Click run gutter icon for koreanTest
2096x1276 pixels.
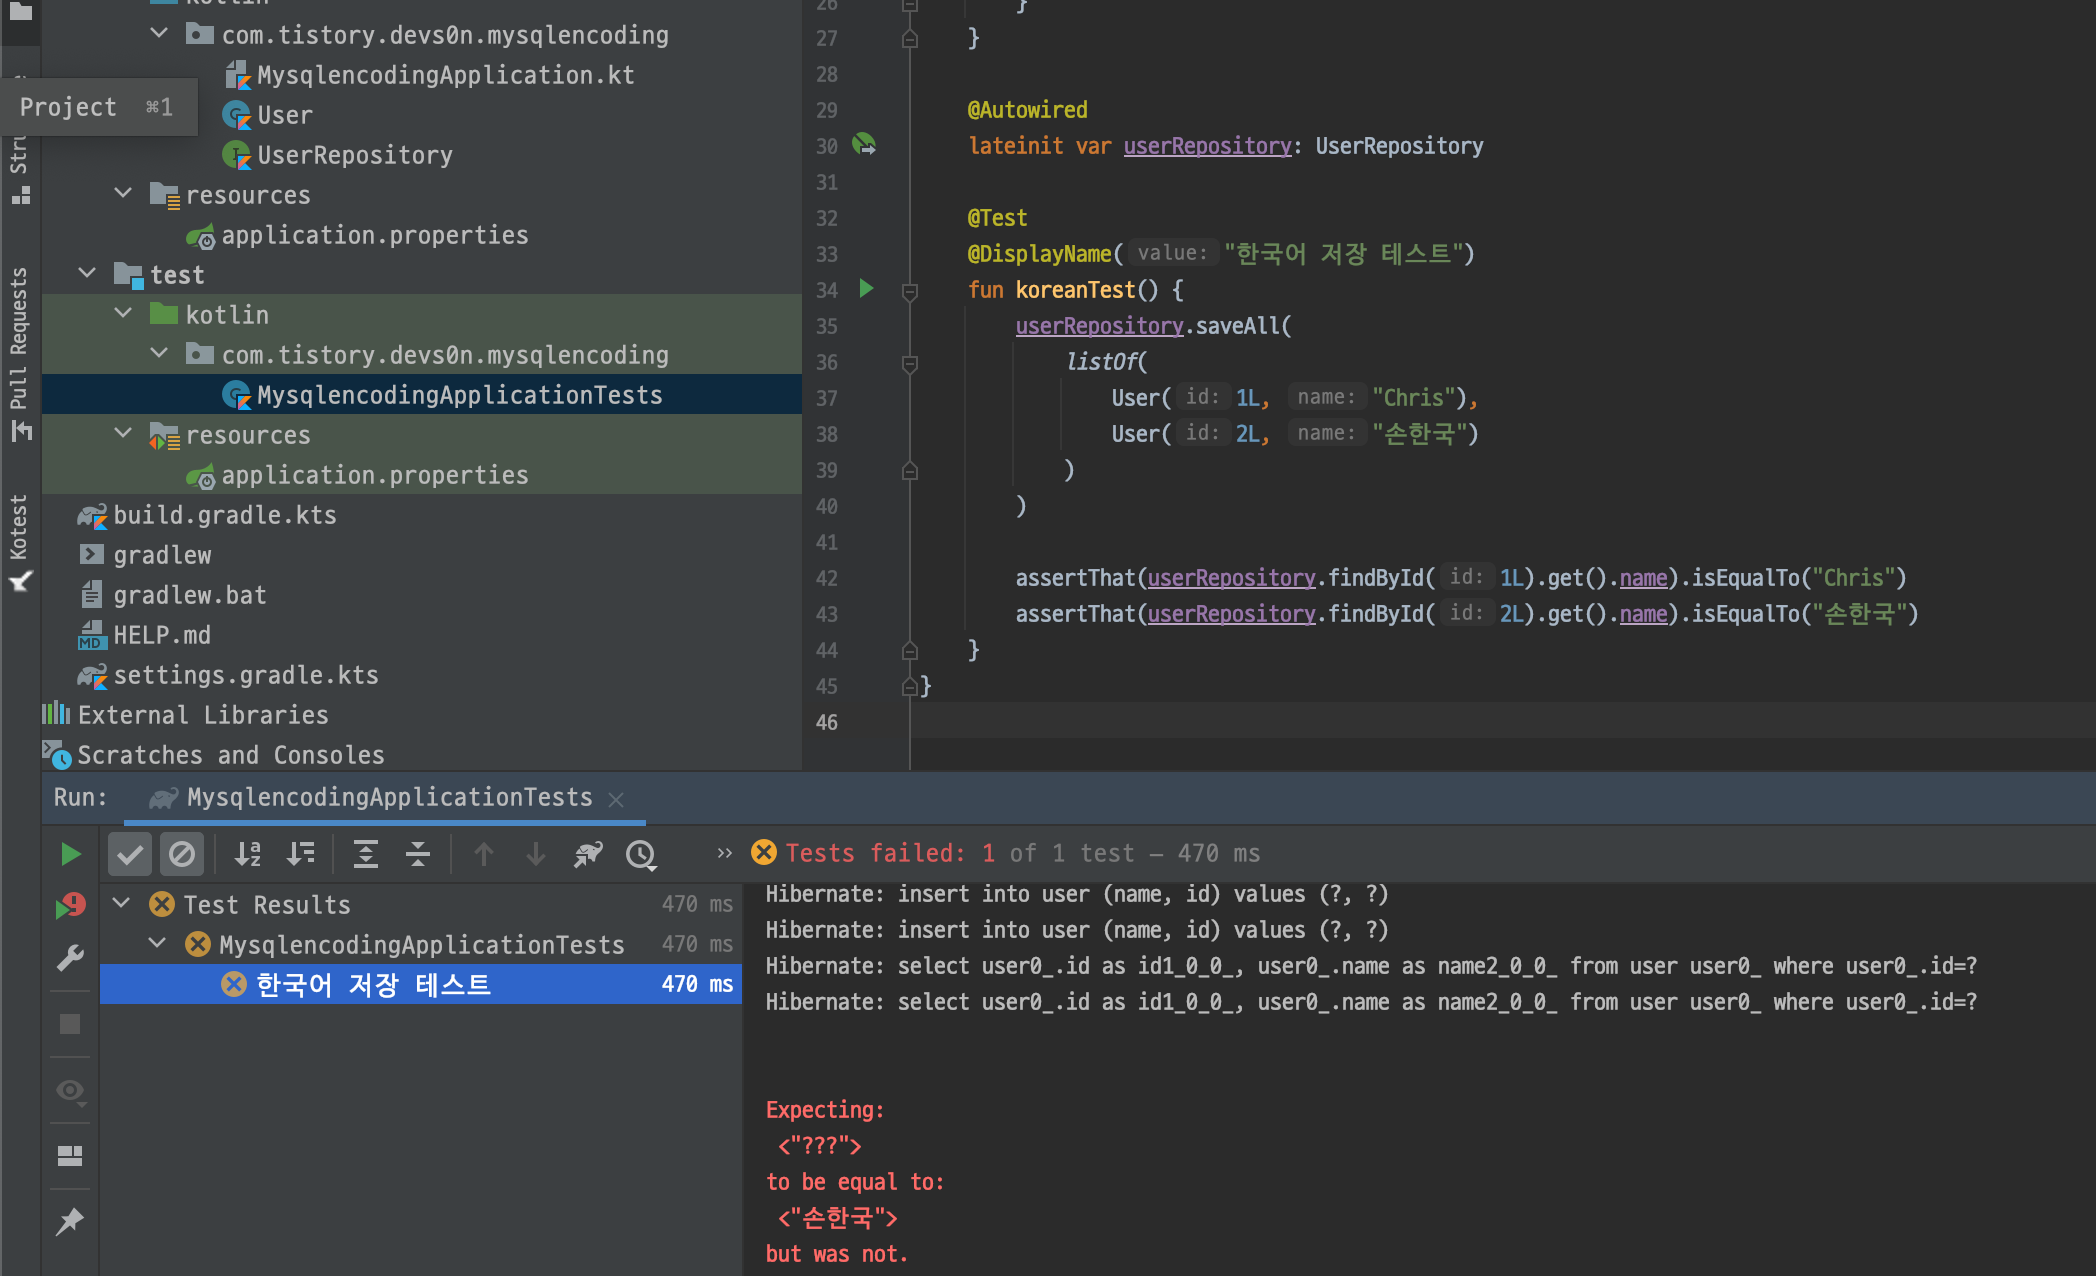(x=866, y=289)
